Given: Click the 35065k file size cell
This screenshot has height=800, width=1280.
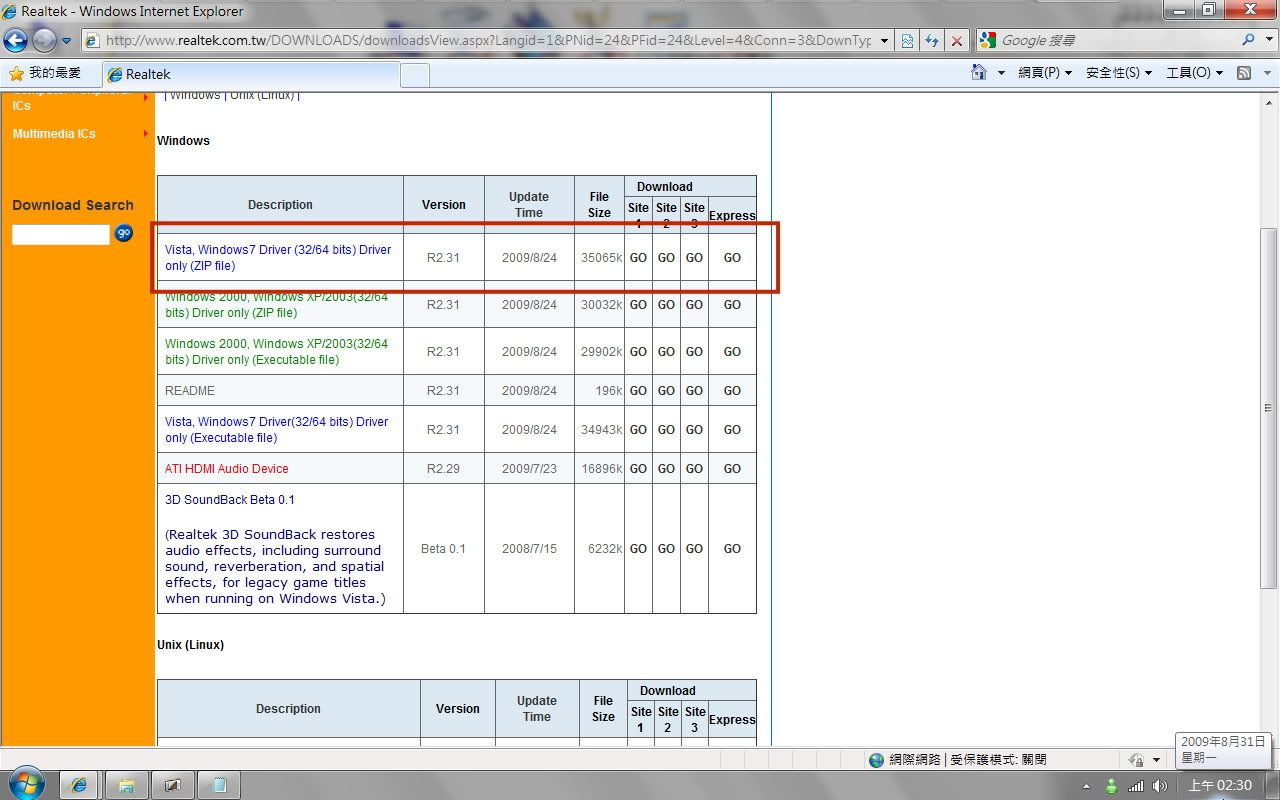Looking at the screenshot, I should pos(601,258).
